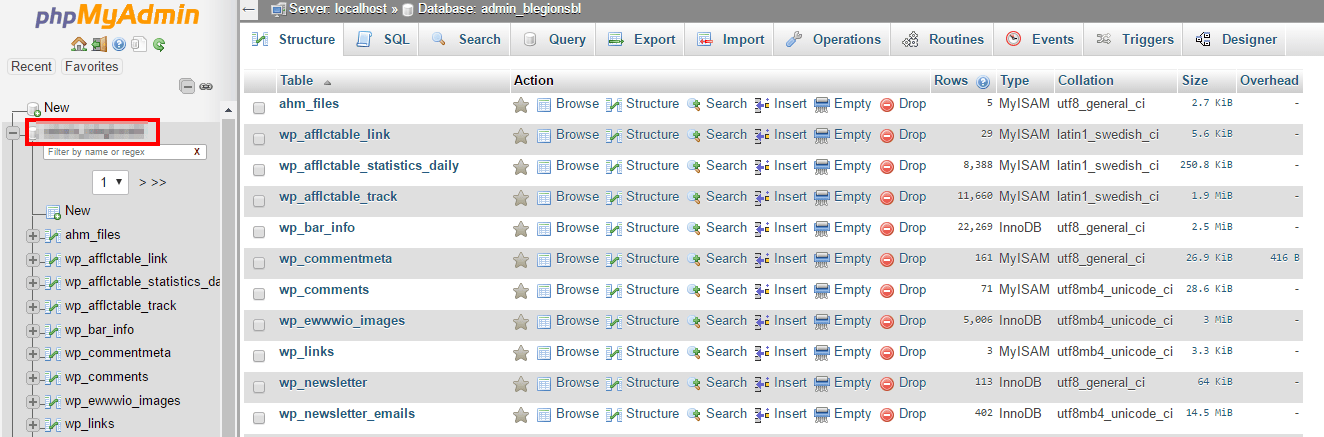Click Empty icon for wp_ewwwio_images
Screen dimensions: 1324x437
(x=822, y=321)
